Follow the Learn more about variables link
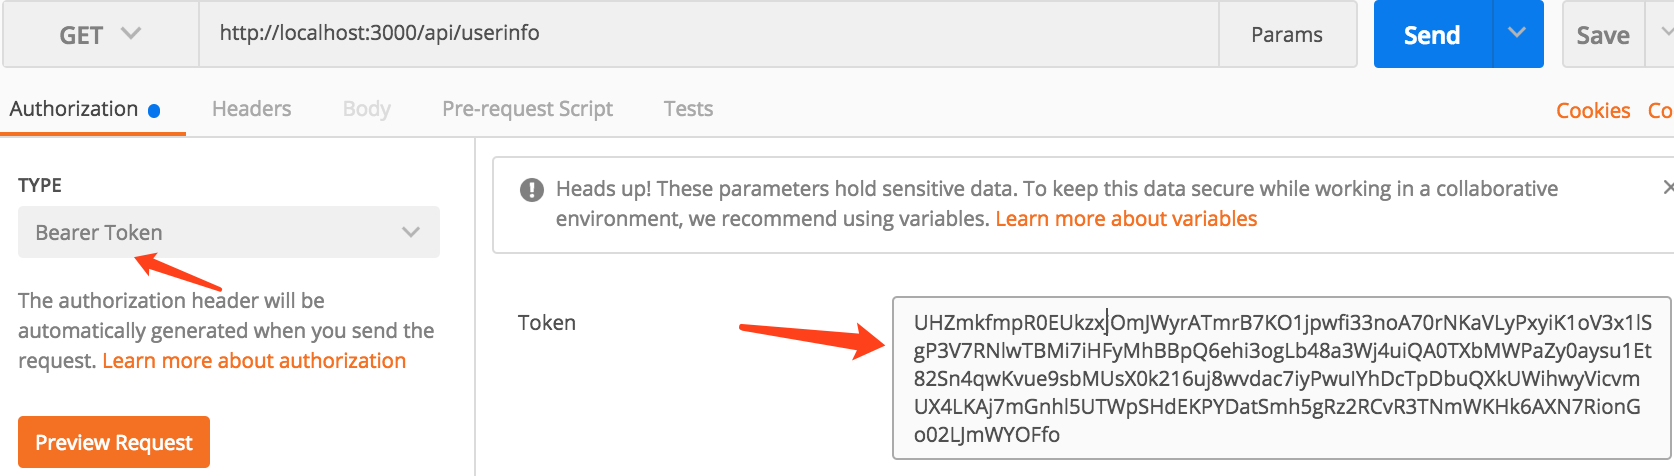Screen dimensions: 1674x476 click(x=1126, y=219)
